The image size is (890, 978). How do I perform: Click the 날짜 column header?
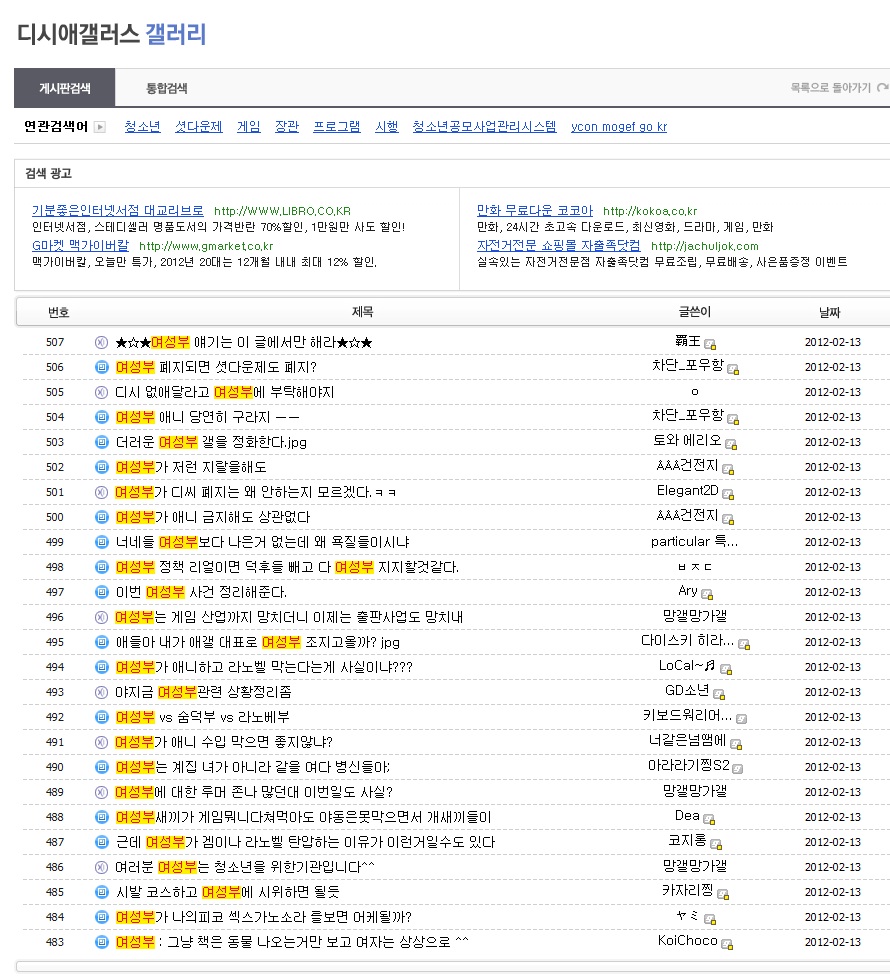(830, 312)
